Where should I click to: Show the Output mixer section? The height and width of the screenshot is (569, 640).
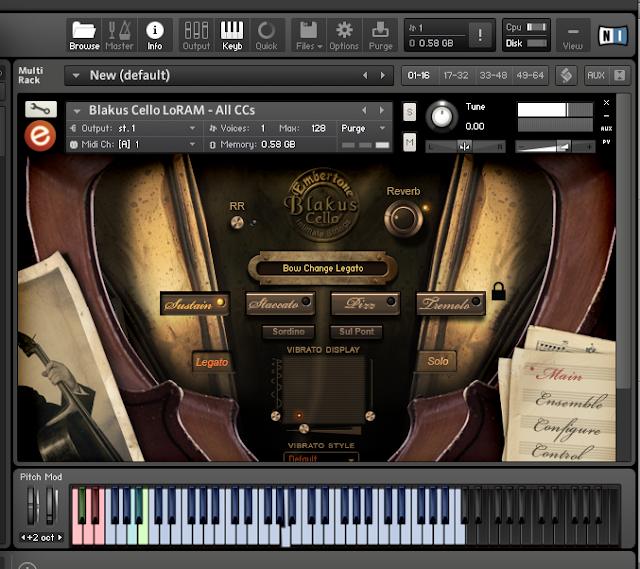[x=196, y=35]
